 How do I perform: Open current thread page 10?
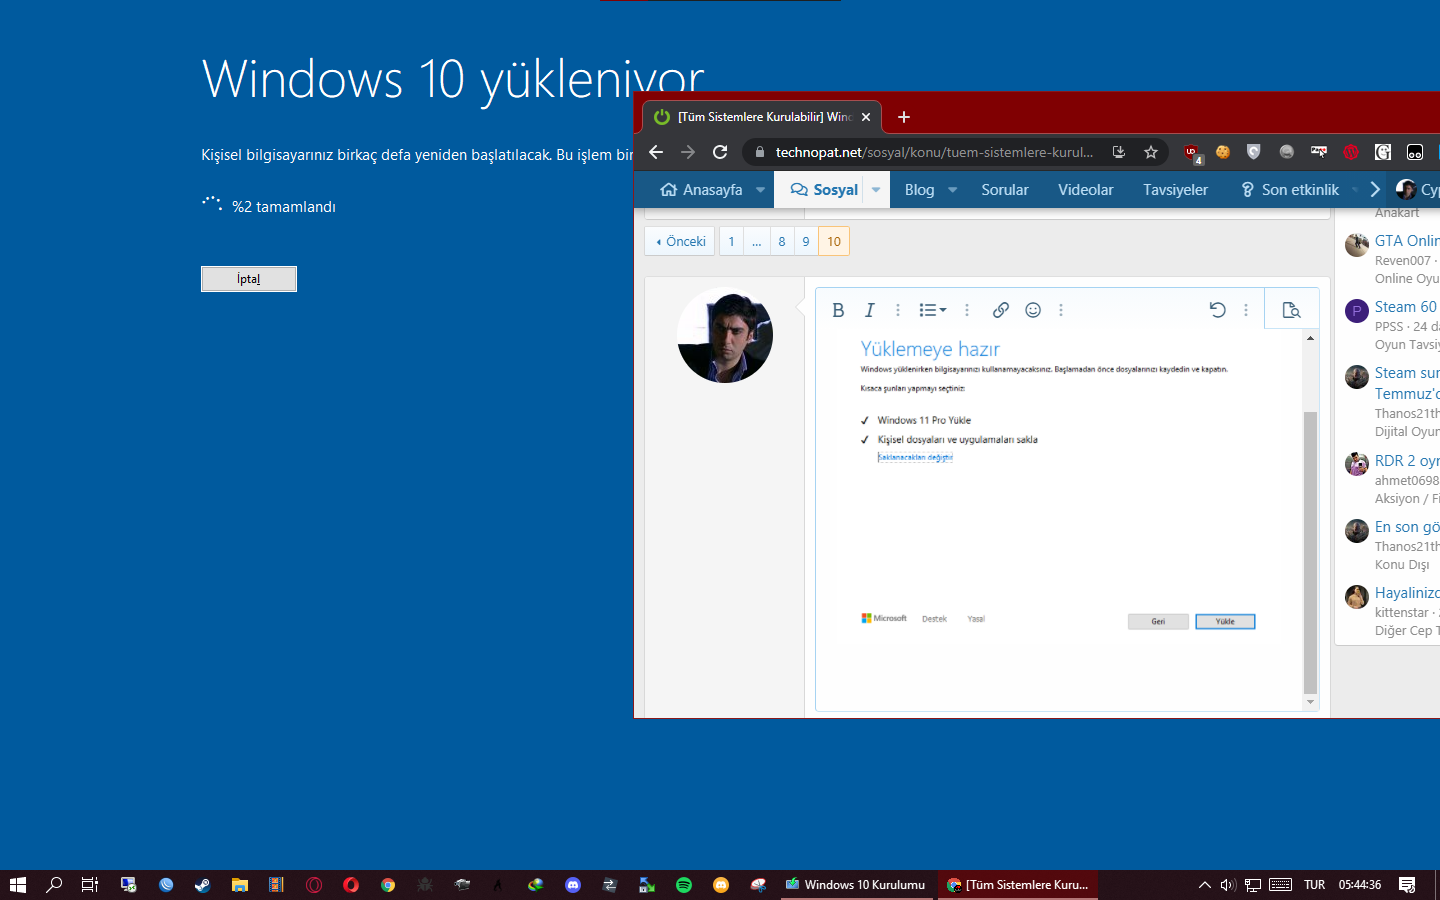pyautogui.click(x=834, y=241)
